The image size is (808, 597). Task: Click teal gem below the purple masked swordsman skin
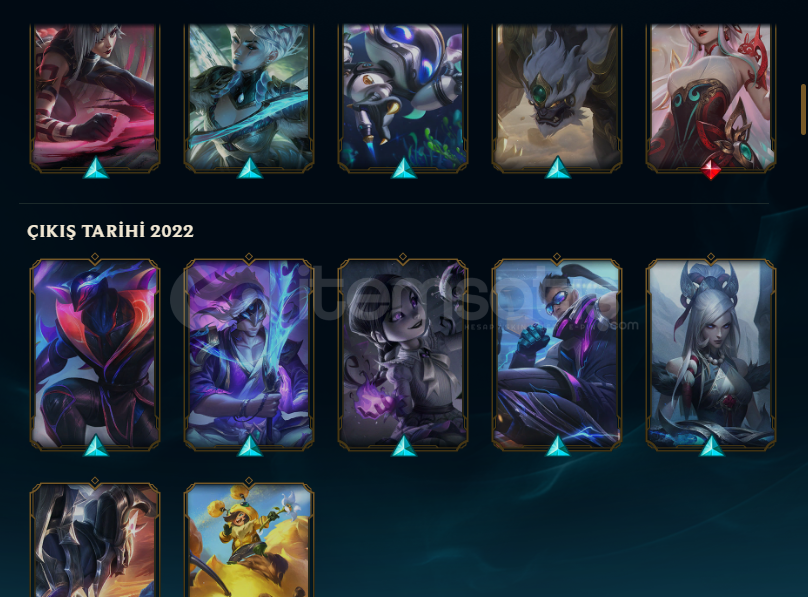[249, 446]
